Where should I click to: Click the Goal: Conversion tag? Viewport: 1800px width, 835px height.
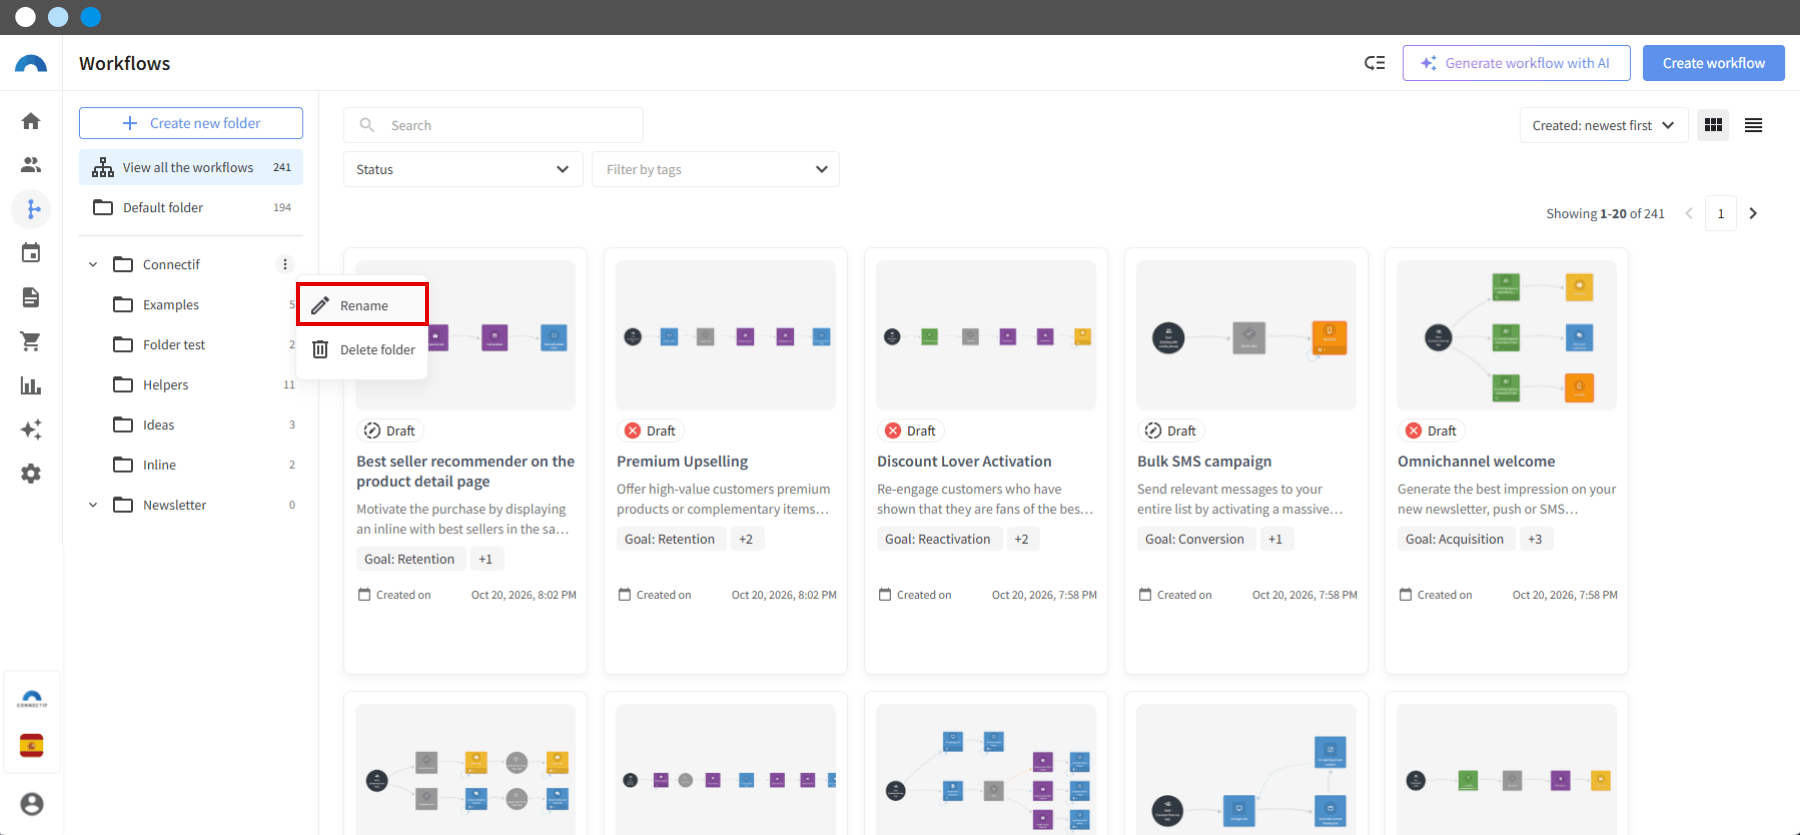[1195, 539]
